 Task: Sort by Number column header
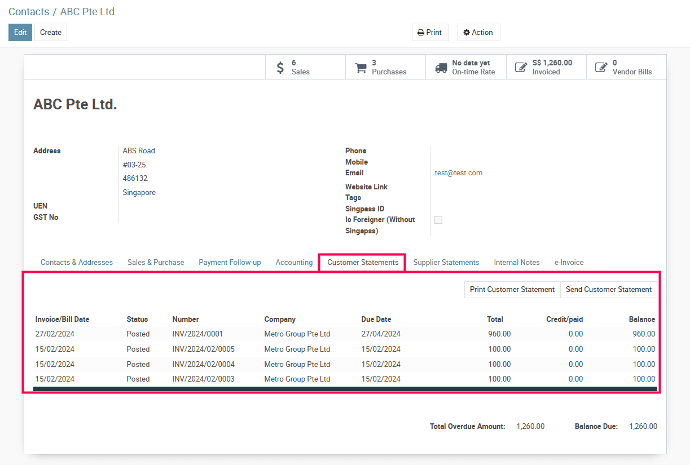[186, 319]
